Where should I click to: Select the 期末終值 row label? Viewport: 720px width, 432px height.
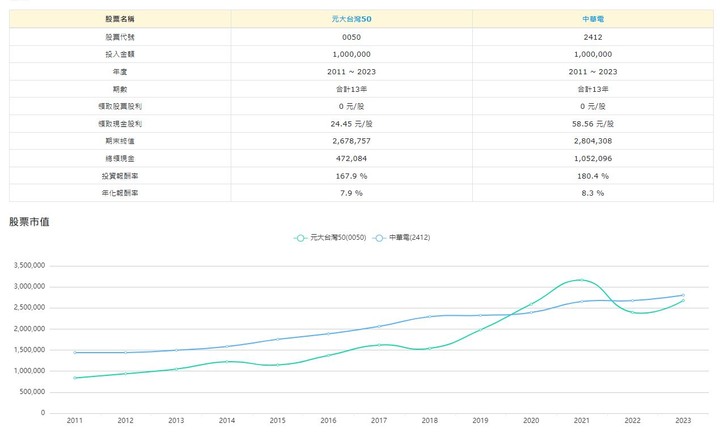tap(120, 141)
